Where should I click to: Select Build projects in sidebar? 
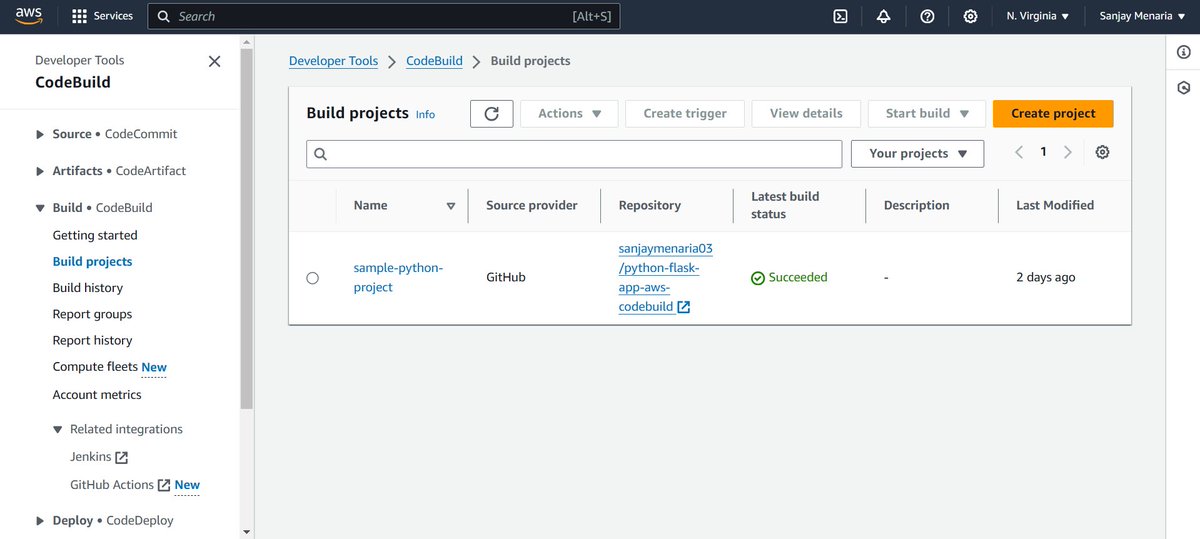[92, 261]
